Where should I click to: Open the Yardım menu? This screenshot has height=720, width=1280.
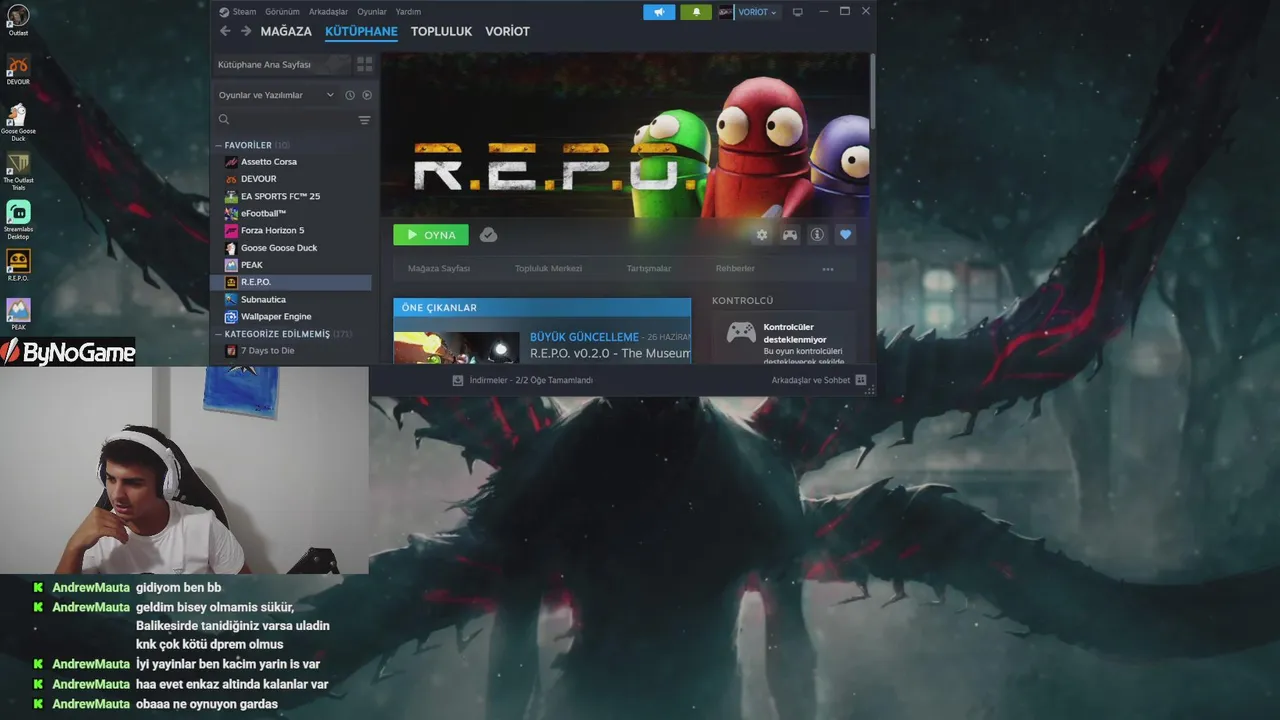point(408,12)
